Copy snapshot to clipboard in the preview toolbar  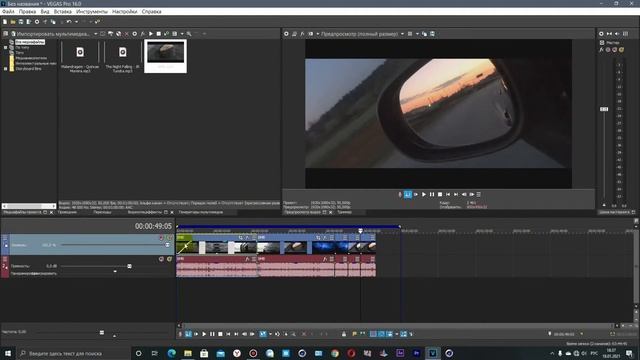(x=424, y=34)
